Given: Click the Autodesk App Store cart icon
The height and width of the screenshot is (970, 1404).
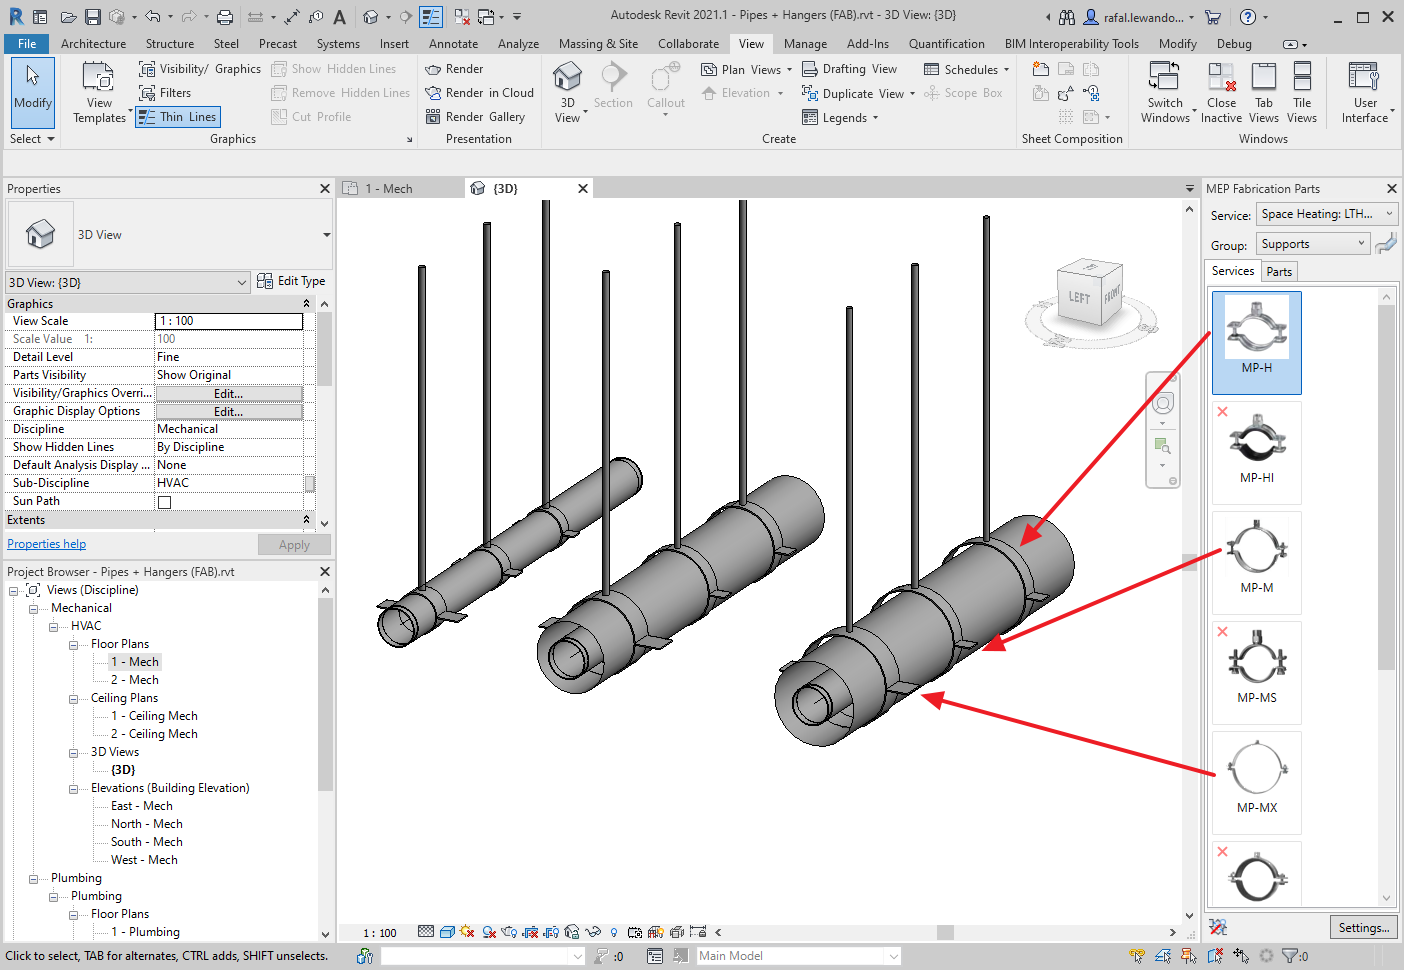Looking at the screenshot, I should click(1213, 17).
